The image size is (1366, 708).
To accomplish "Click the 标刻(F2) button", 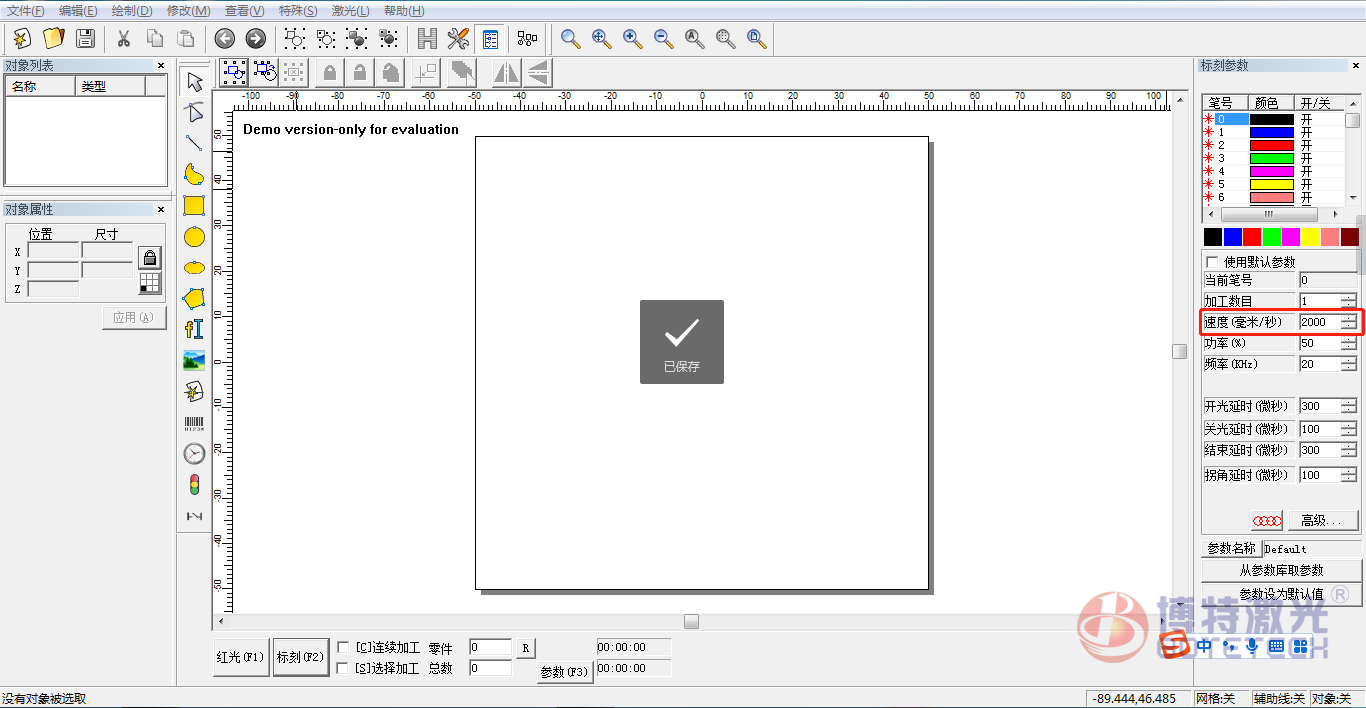I will tap(301, 657).
